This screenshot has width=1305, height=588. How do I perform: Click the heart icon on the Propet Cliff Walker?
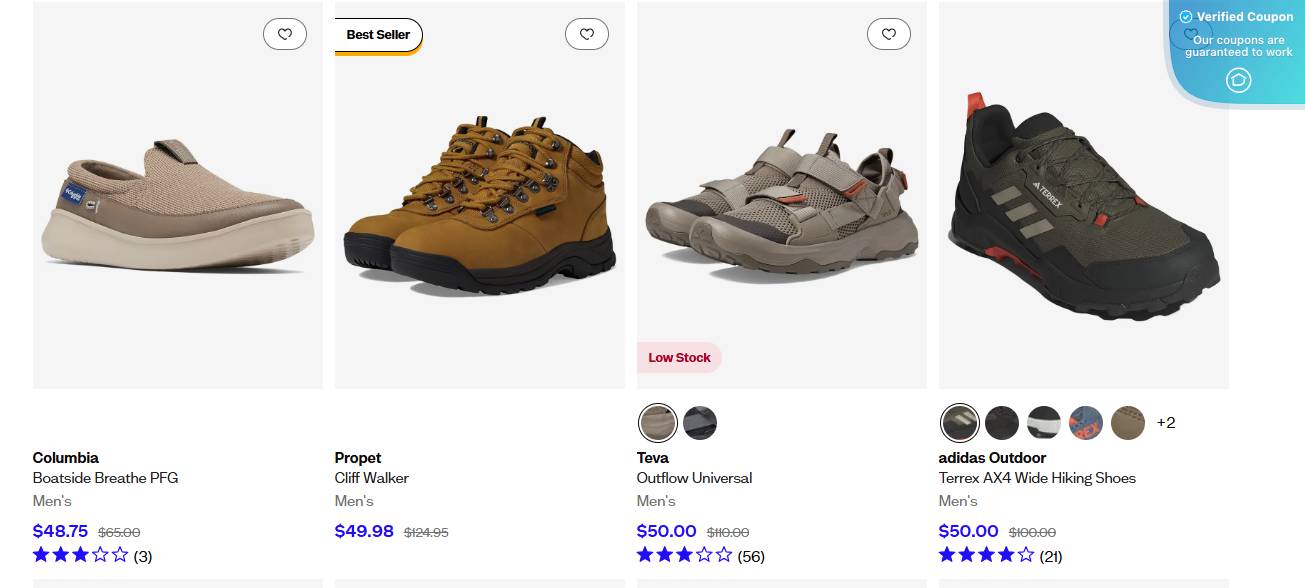click(x=587, y=33)
